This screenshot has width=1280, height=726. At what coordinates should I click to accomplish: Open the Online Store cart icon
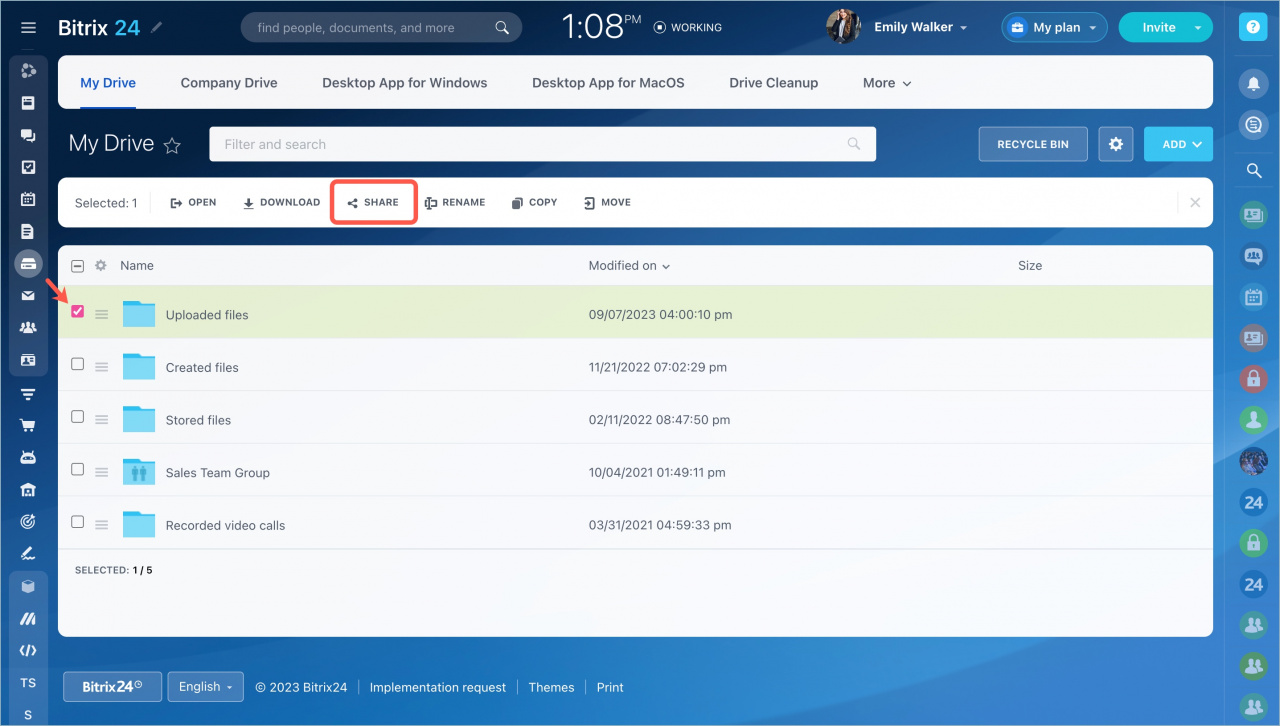click(x=28, y=425)
